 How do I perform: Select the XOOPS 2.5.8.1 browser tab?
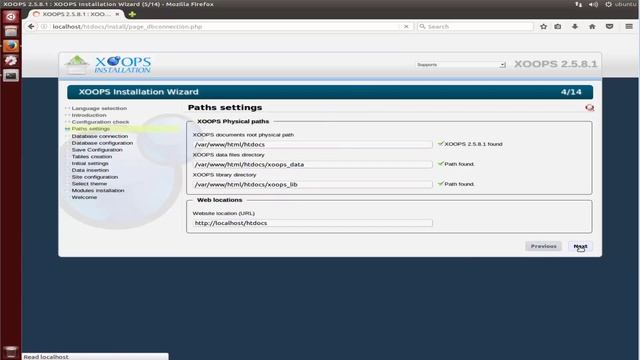(76, 14)
